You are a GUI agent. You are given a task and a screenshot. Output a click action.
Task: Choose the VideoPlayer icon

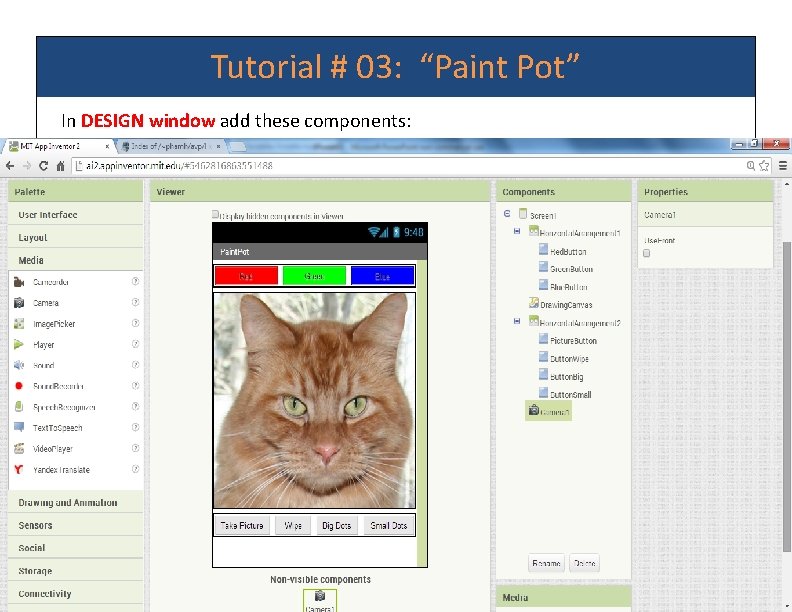19,448
